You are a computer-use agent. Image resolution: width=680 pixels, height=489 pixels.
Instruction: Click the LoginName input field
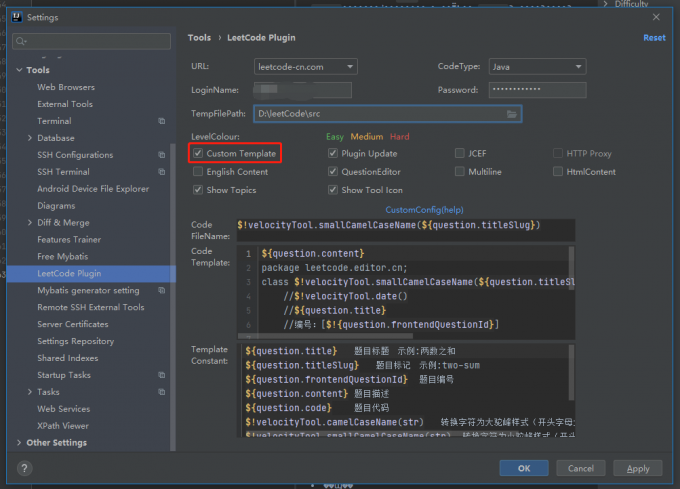[303, 90]
